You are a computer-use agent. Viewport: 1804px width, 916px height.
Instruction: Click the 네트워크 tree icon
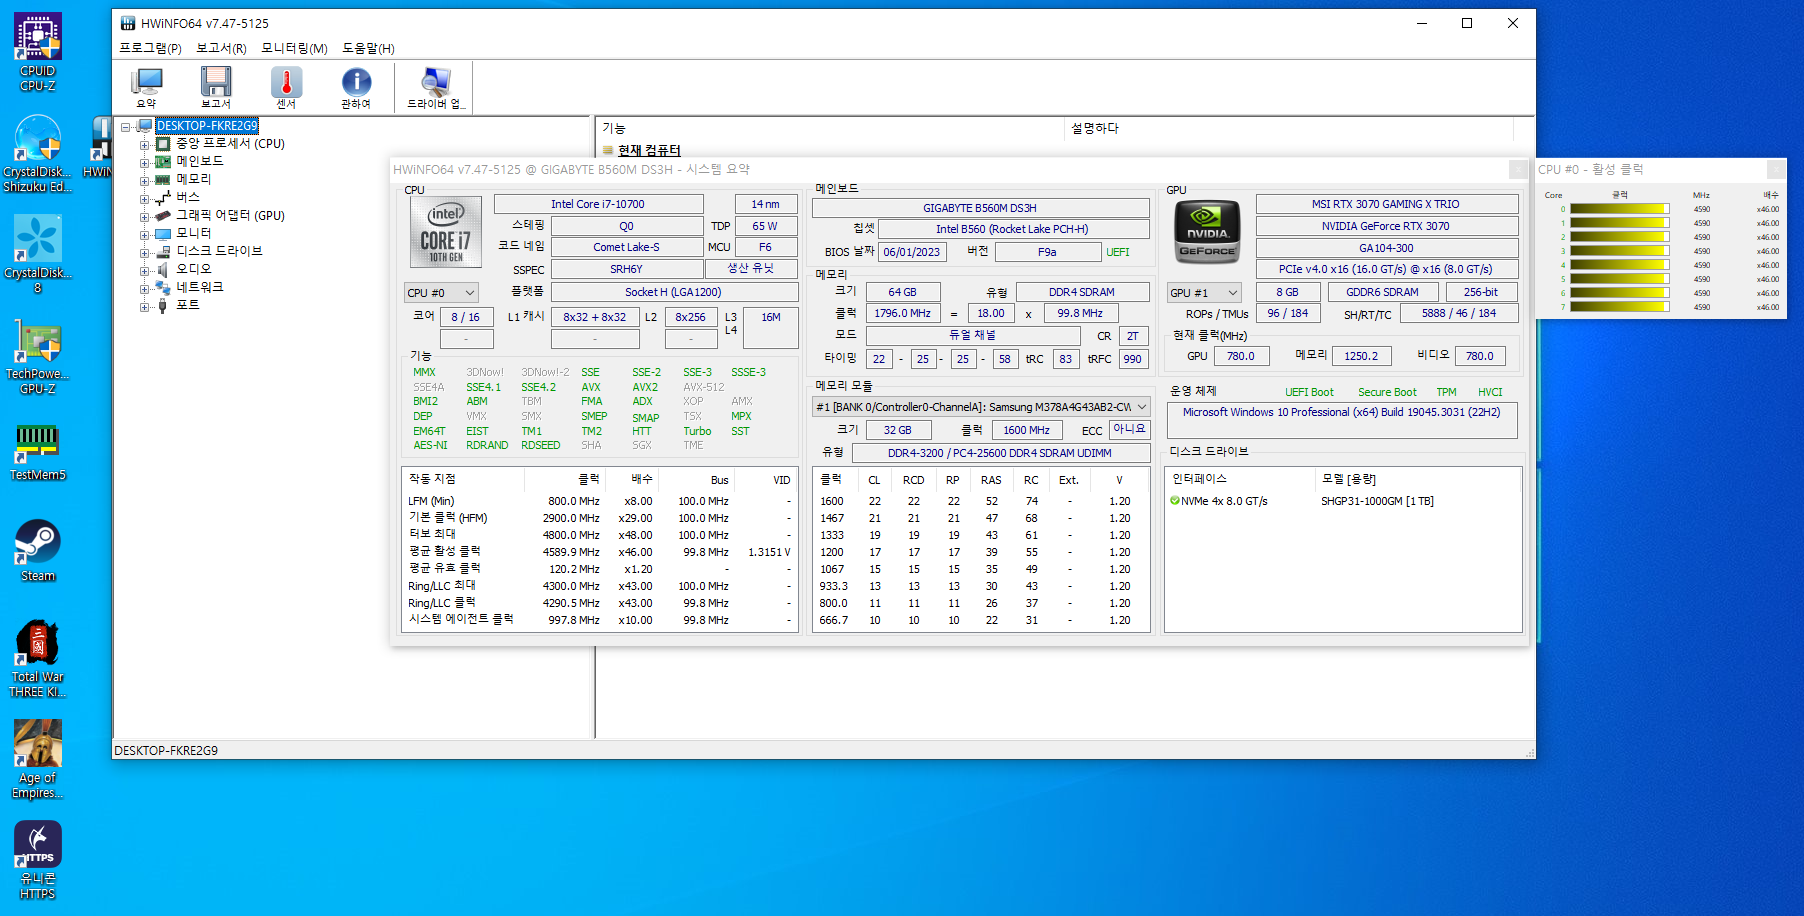point(163,288)
